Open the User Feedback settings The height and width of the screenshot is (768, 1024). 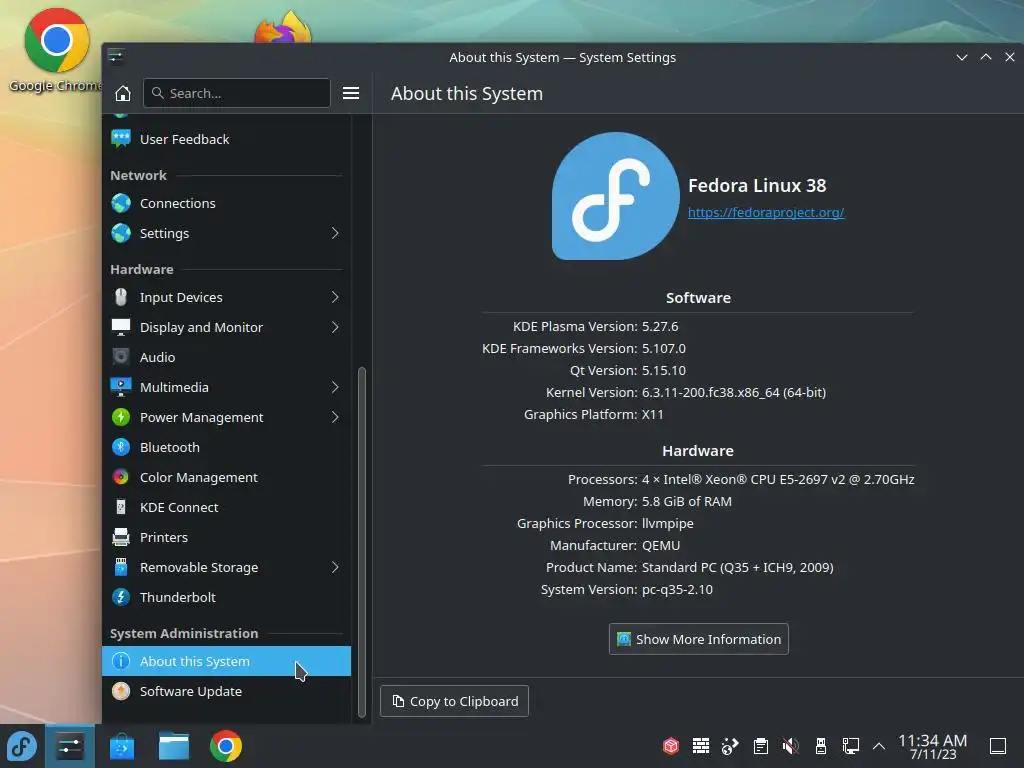(226, 139)
